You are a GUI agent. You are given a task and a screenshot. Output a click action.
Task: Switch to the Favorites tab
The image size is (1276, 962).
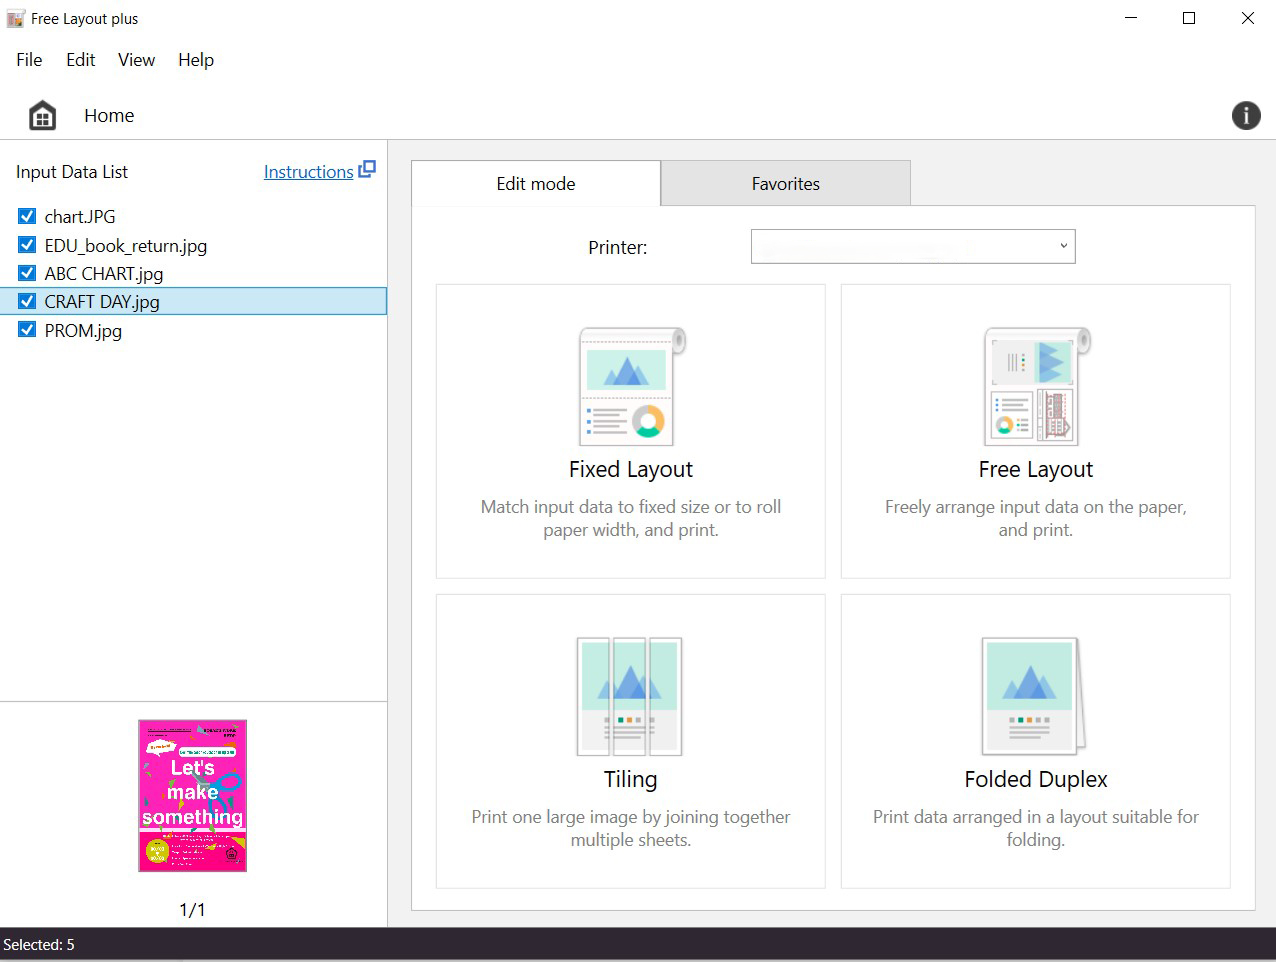pos(785,184)
